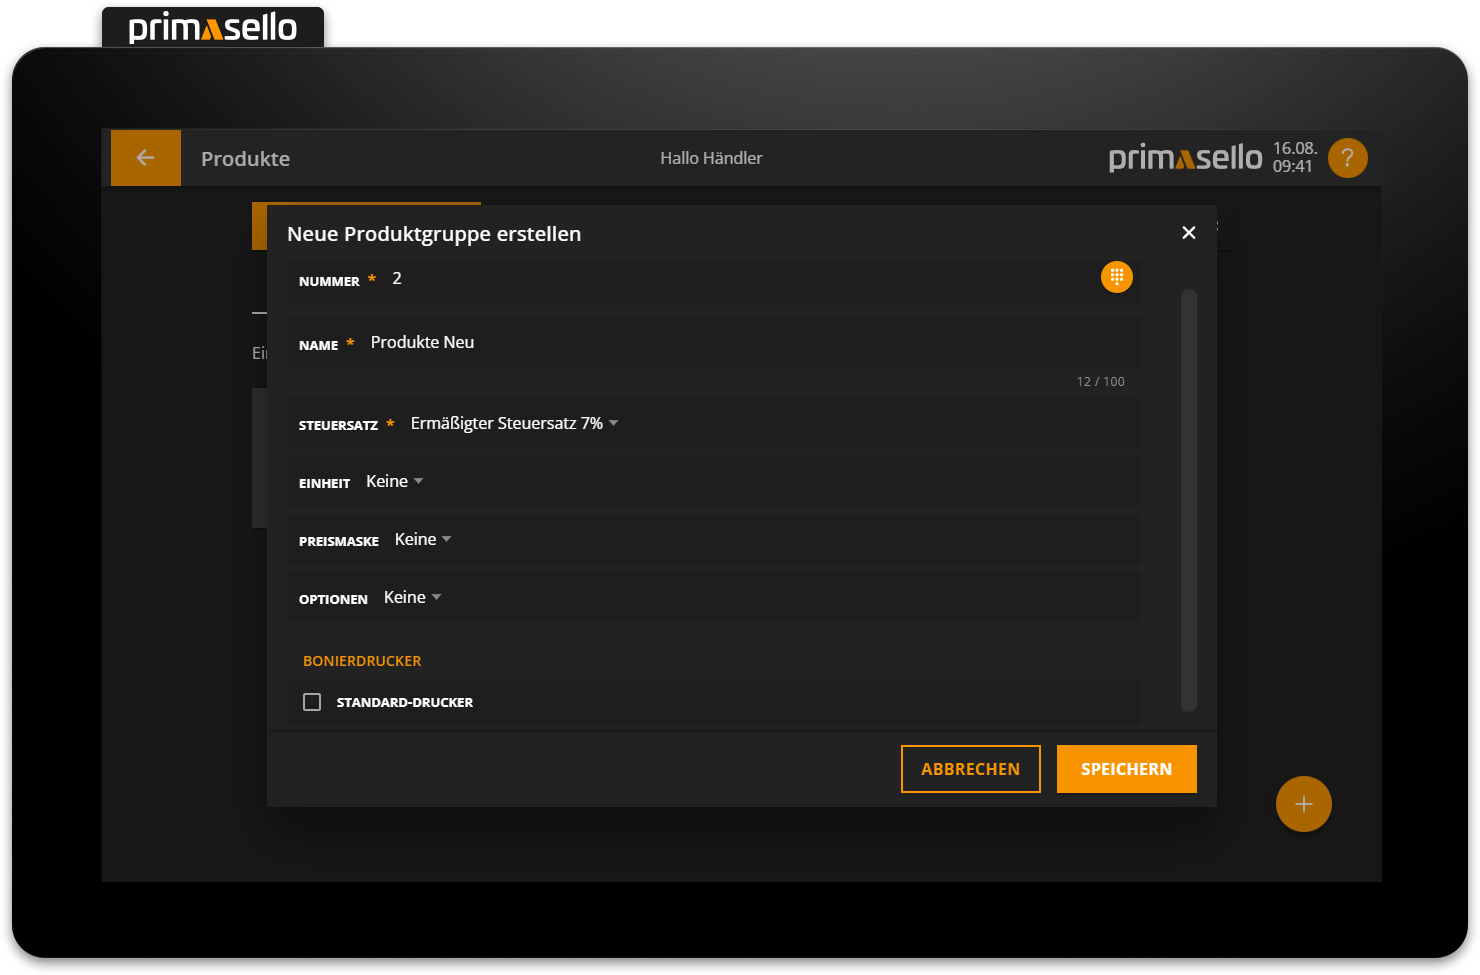Save with the Speichern button
Image resolution: width=1480 pixels, height=975 pixels.
pos(1126,769)
